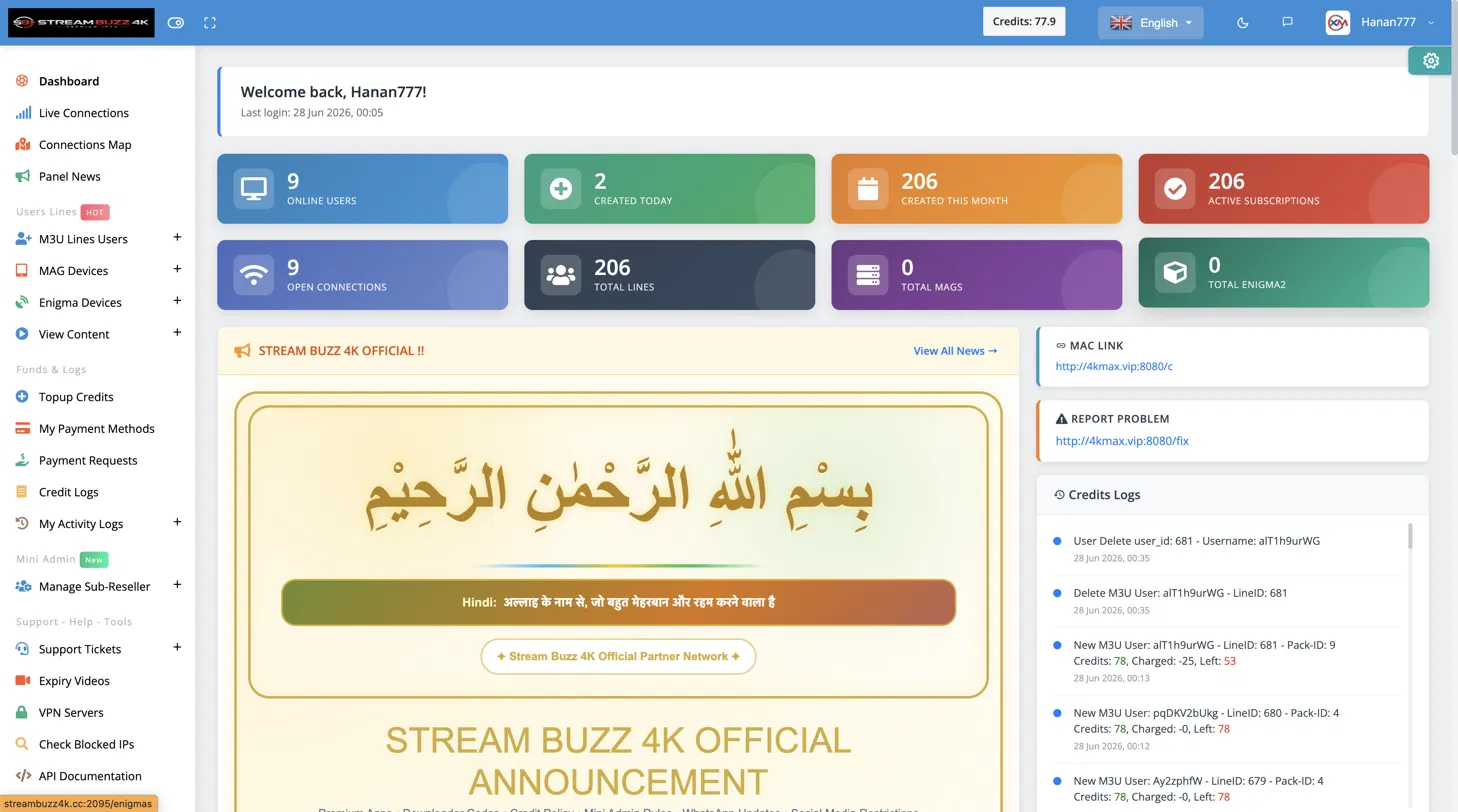This screenshot has height=812, width=1458.
Task: Click the Credits Logs panel scrollbar
Action: pos(1411,536)
